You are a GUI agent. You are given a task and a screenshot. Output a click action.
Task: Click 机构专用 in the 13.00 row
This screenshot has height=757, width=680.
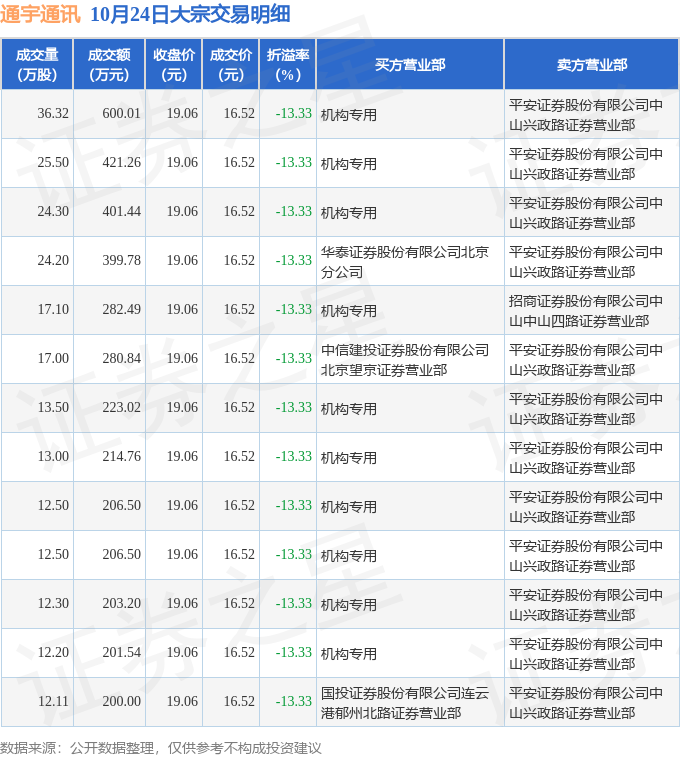pos(348,458)
